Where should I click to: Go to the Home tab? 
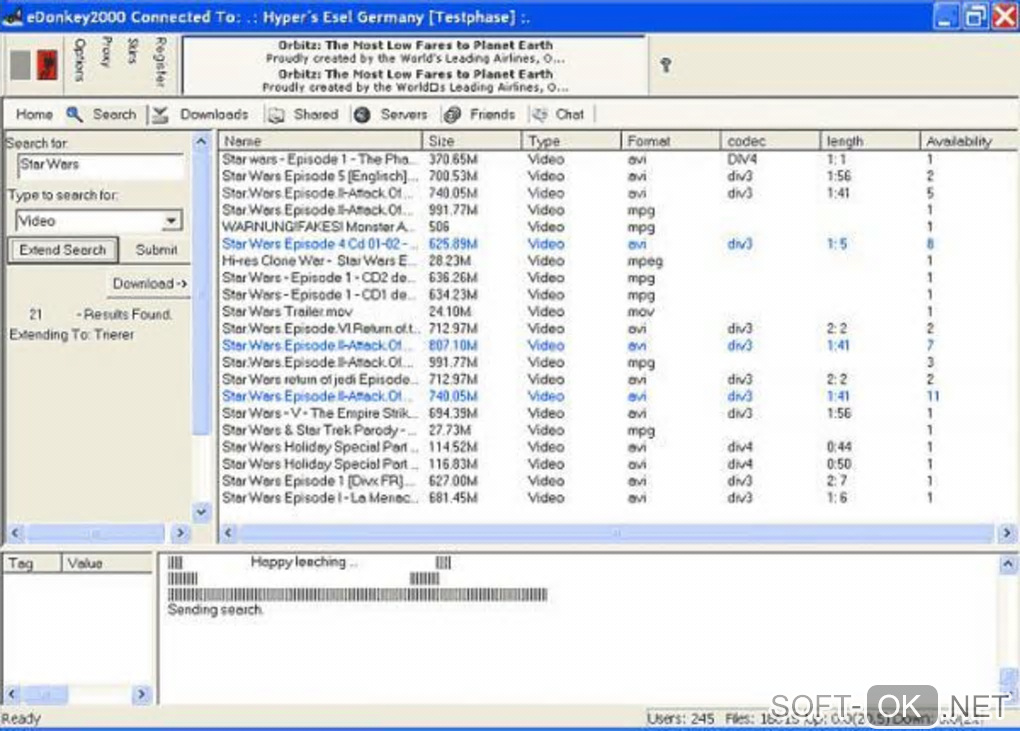click(x=34, y=114)
